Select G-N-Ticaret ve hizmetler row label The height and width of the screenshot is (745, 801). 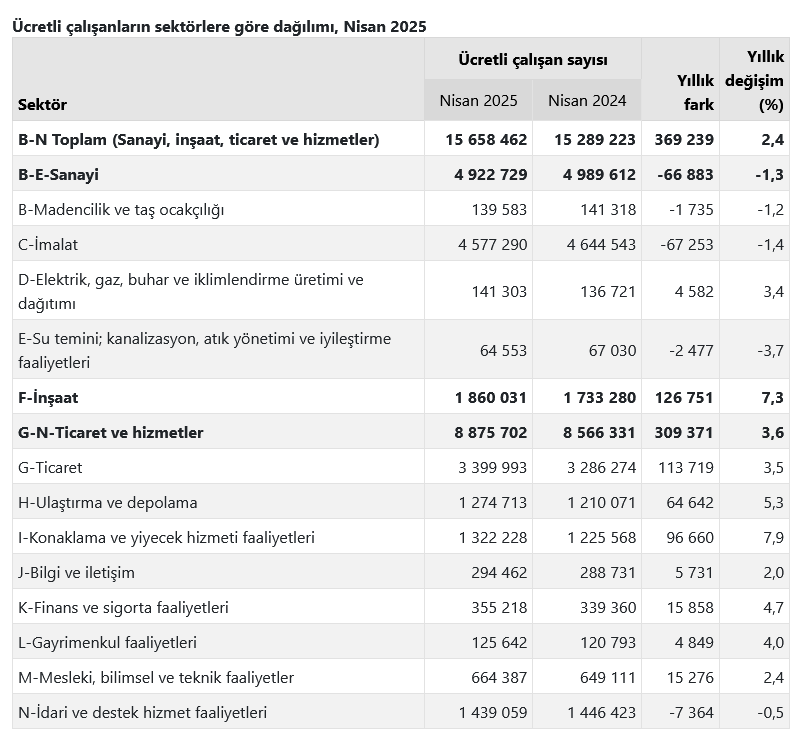click(x=110, y=432)
